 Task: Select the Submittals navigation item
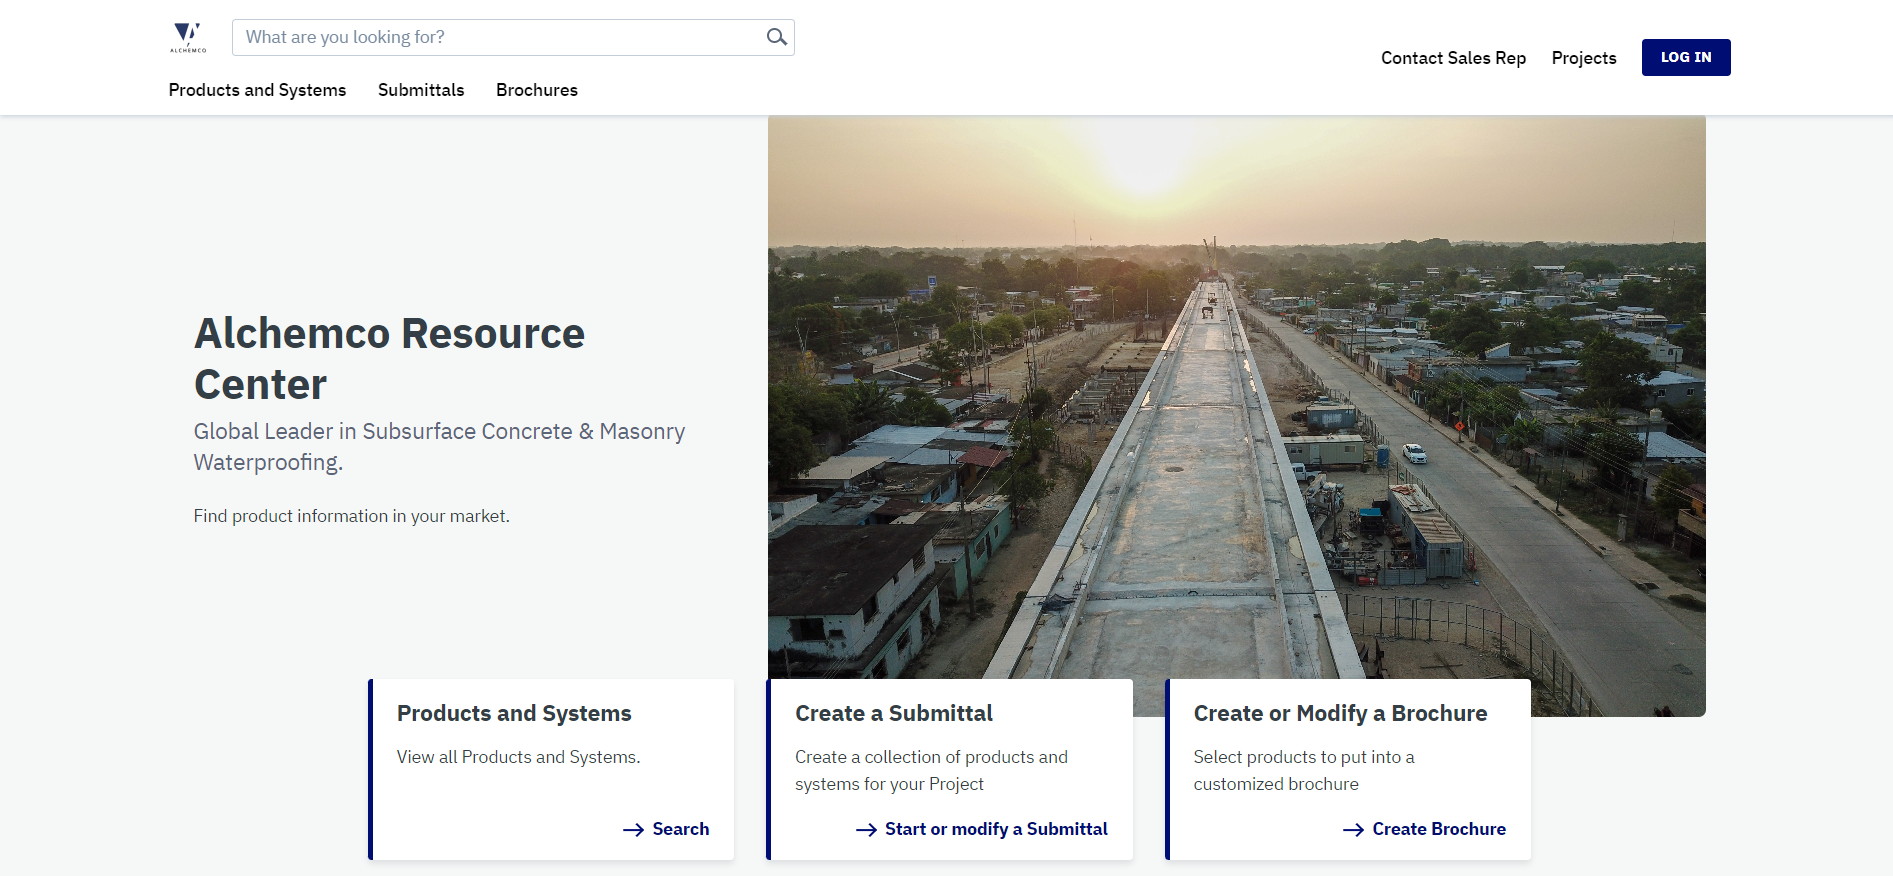(421, 90)
